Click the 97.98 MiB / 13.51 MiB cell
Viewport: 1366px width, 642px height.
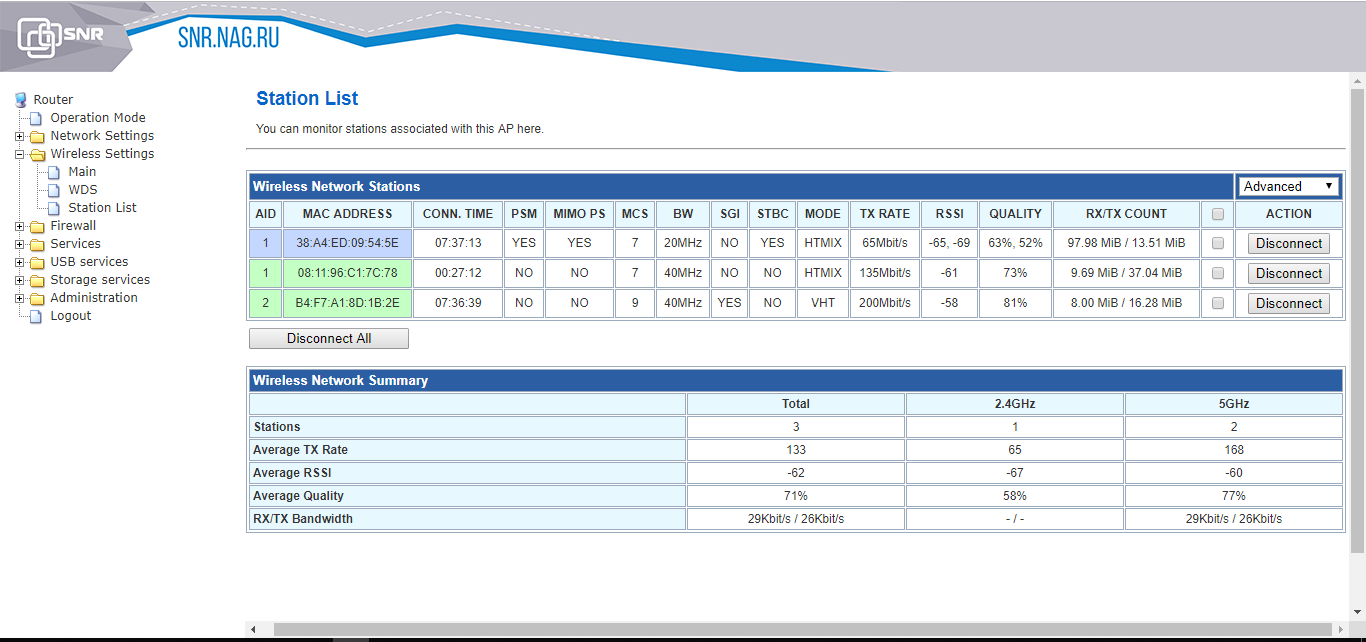tap(1126, 243)
